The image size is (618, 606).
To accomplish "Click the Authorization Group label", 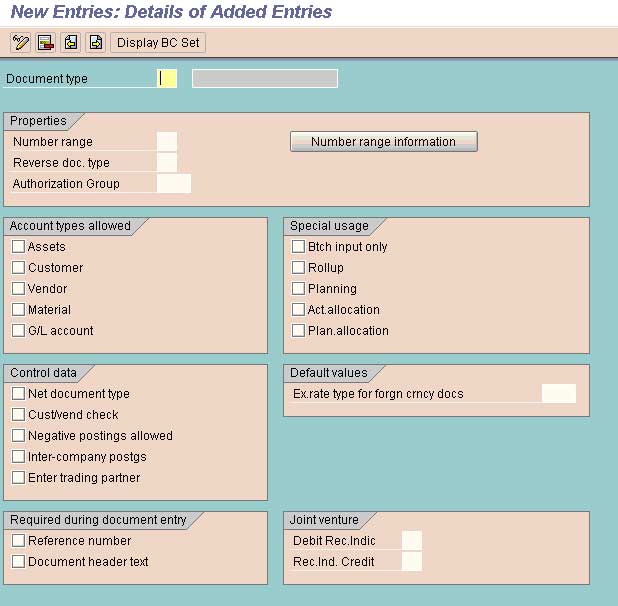I will (x=66, y=184).
